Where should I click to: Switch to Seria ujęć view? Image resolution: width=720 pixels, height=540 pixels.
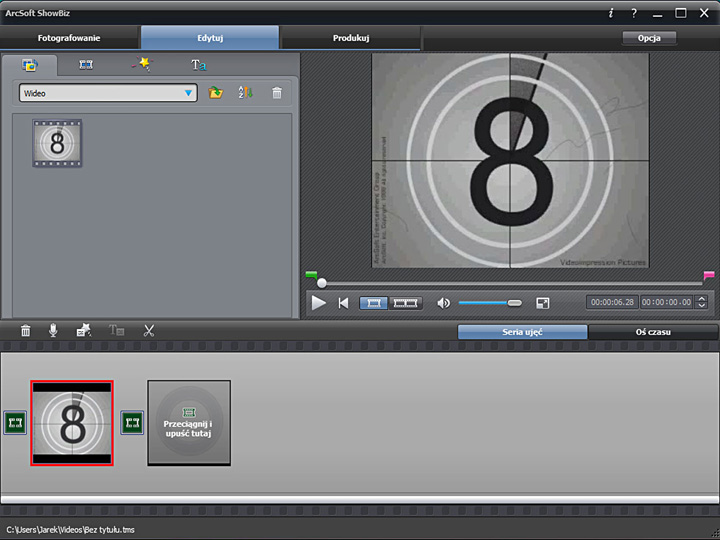(x=523, y=332)
